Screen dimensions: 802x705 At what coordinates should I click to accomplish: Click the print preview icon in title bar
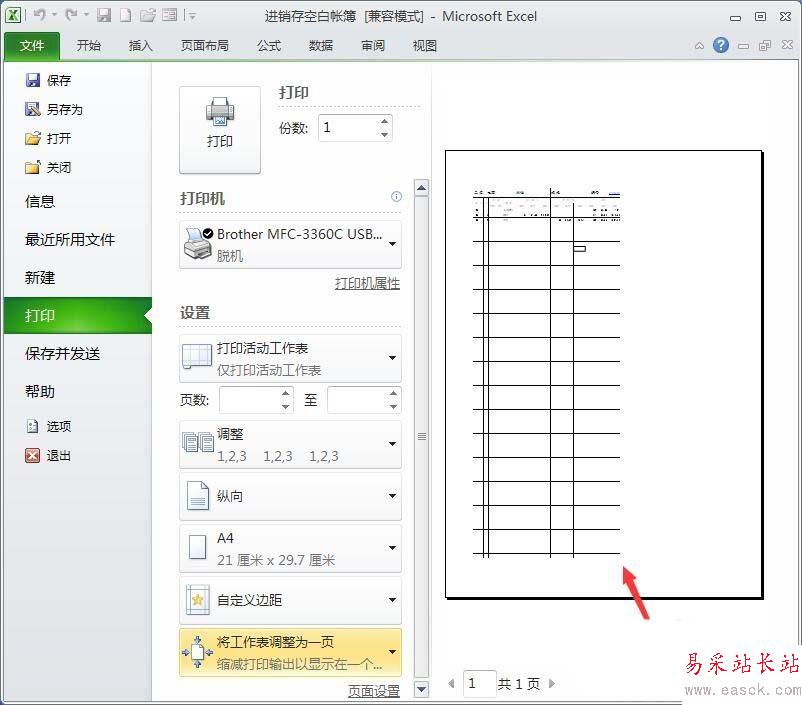(169, 15)
